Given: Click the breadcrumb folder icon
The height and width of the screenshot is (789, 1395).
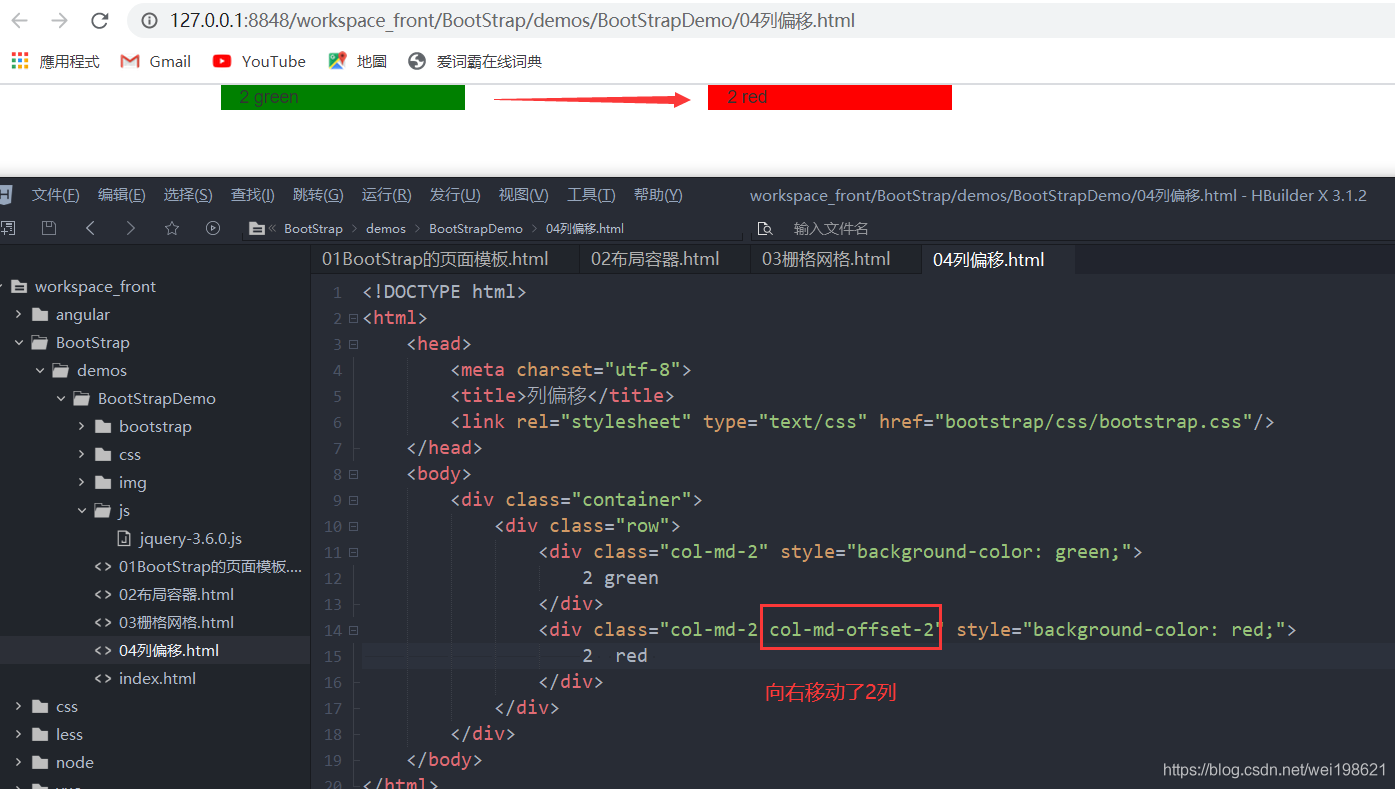Looking at the screenshot, I should (257, 229).
